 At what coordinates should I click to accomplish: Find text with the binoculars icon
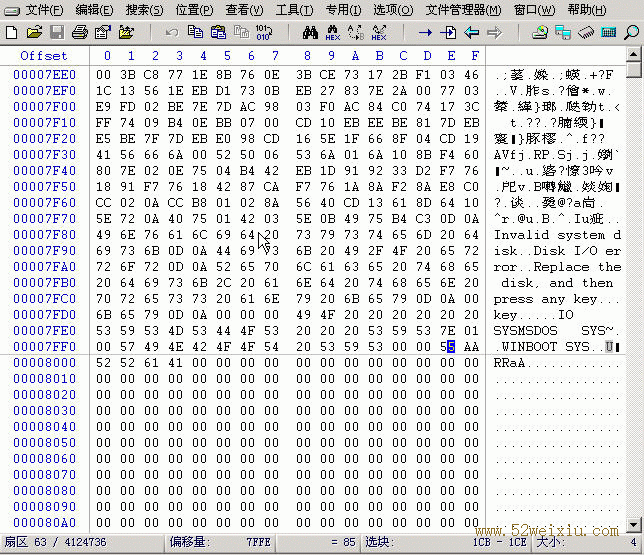pos(310,32)
